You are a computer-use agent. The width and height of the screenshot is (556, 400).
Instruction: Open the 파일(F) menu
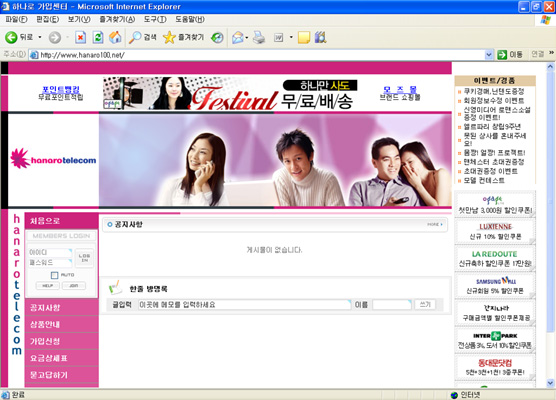(16, 20)
